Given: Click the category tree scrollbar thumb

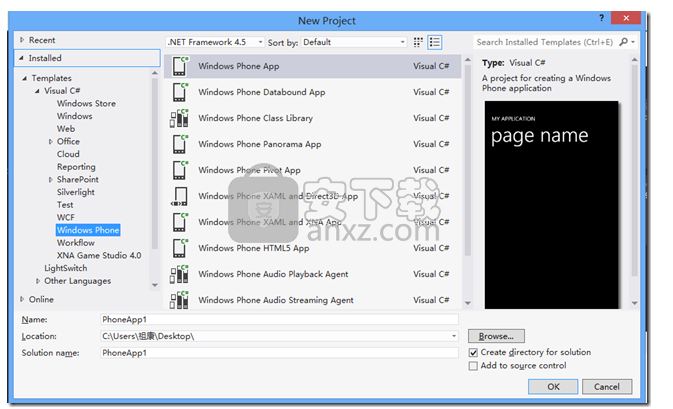Looking at the screenshot, I should tap(155, 164).
